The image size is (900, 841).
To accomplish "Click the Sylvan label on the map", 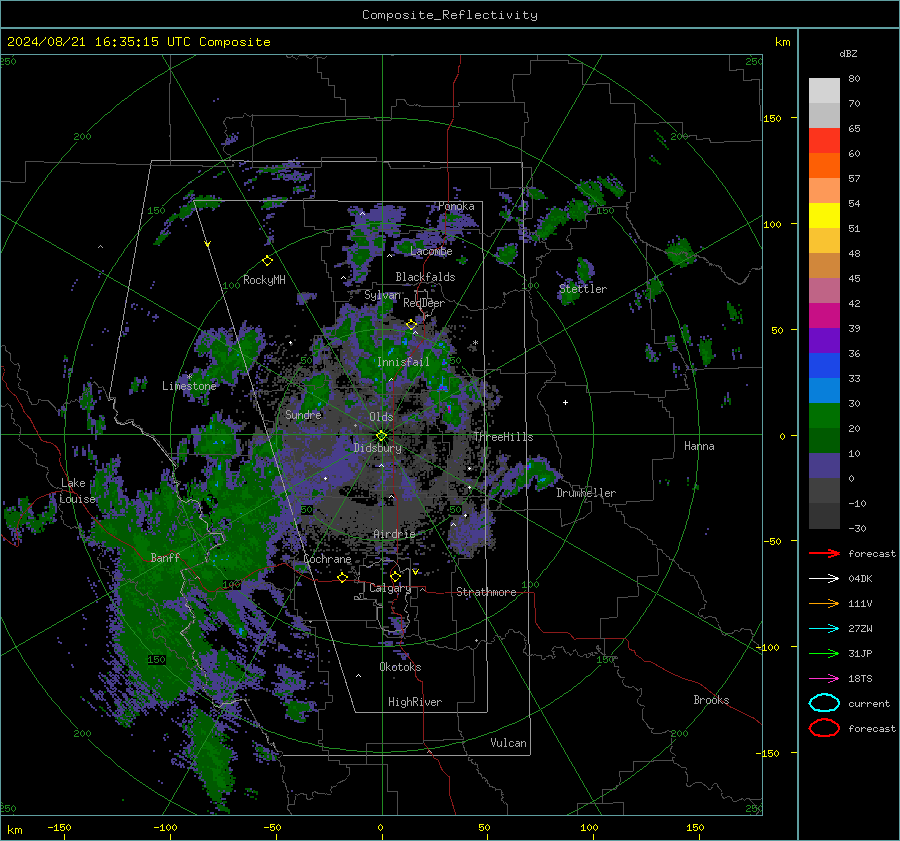I will tap(382, 295).
